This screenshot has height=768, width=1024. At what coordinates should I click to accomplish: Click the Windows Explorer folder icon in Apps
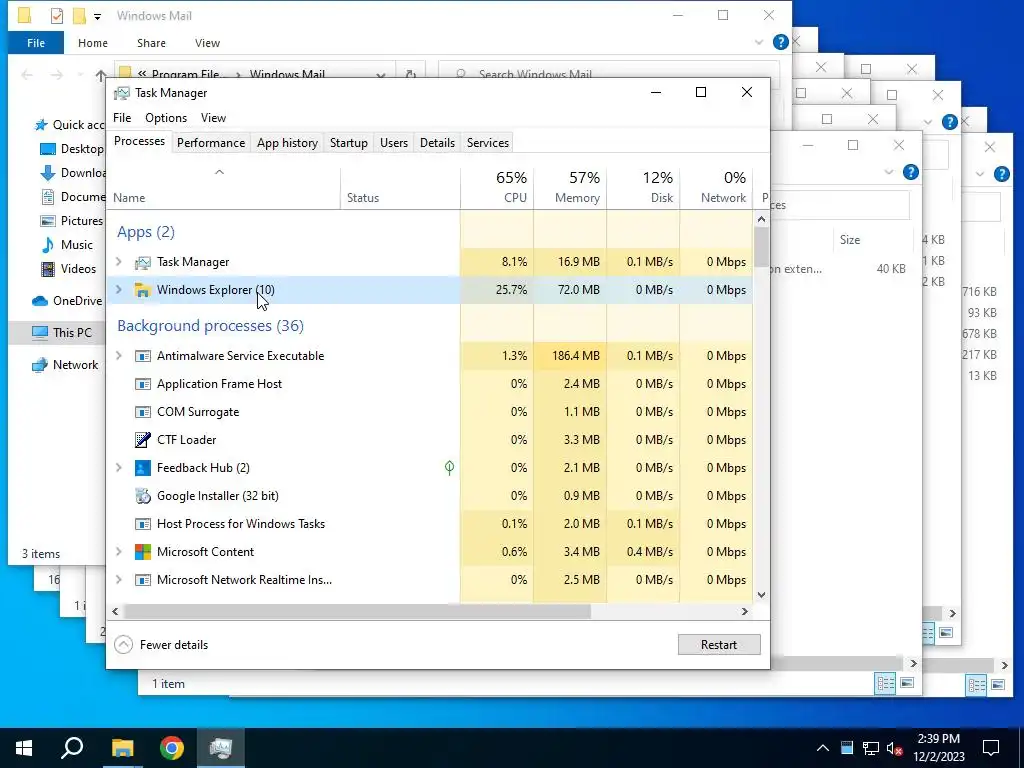coord(142,290)
